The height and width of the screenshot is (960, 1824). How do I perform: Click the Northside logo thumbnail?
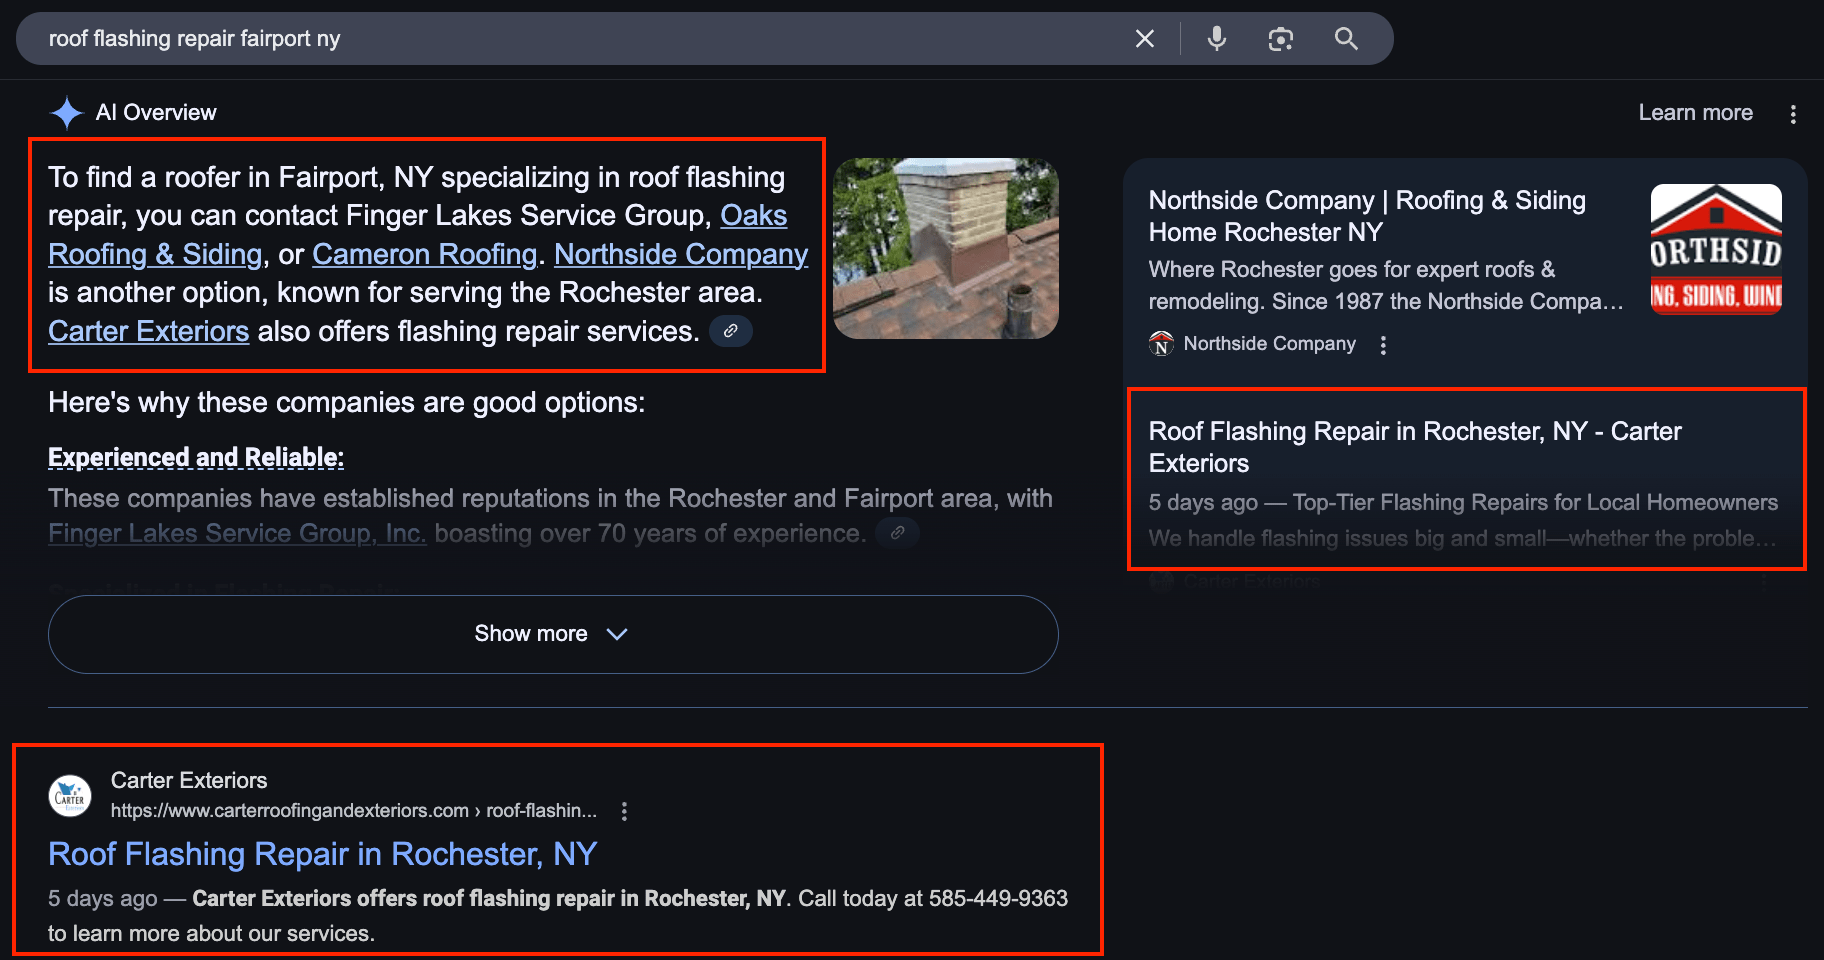click(1716, 249)
